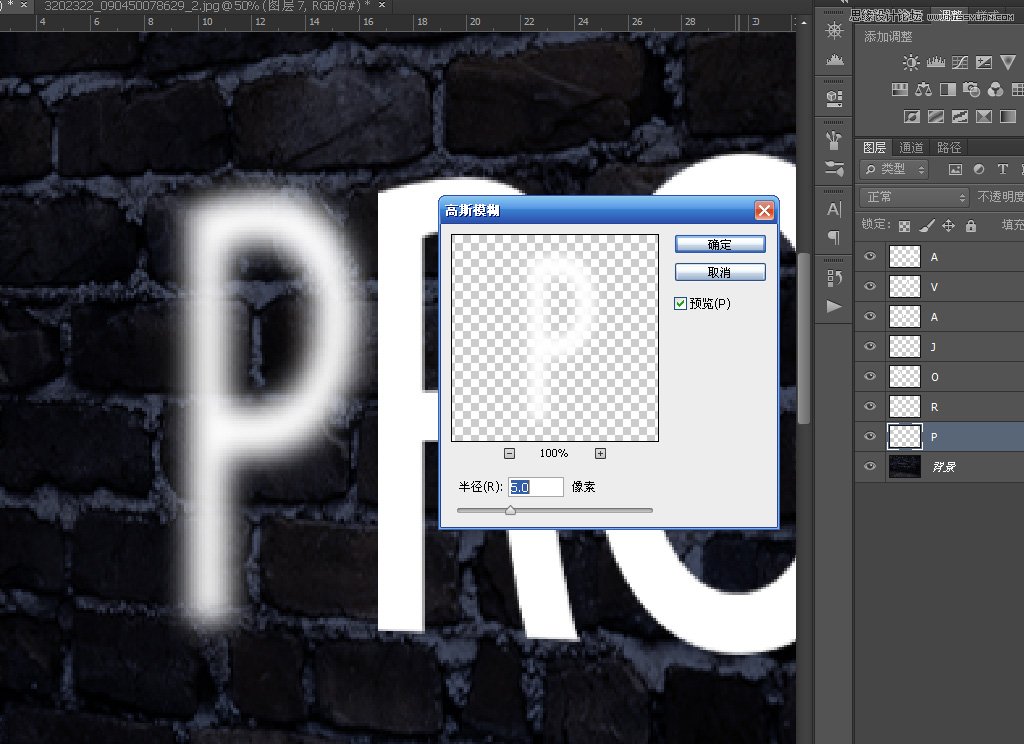Image resolution: width=1024 pixels, height=744 pixels.
Task: Hide the 背景 background layer
Action: pyautogui.click(x=869, y=466)
